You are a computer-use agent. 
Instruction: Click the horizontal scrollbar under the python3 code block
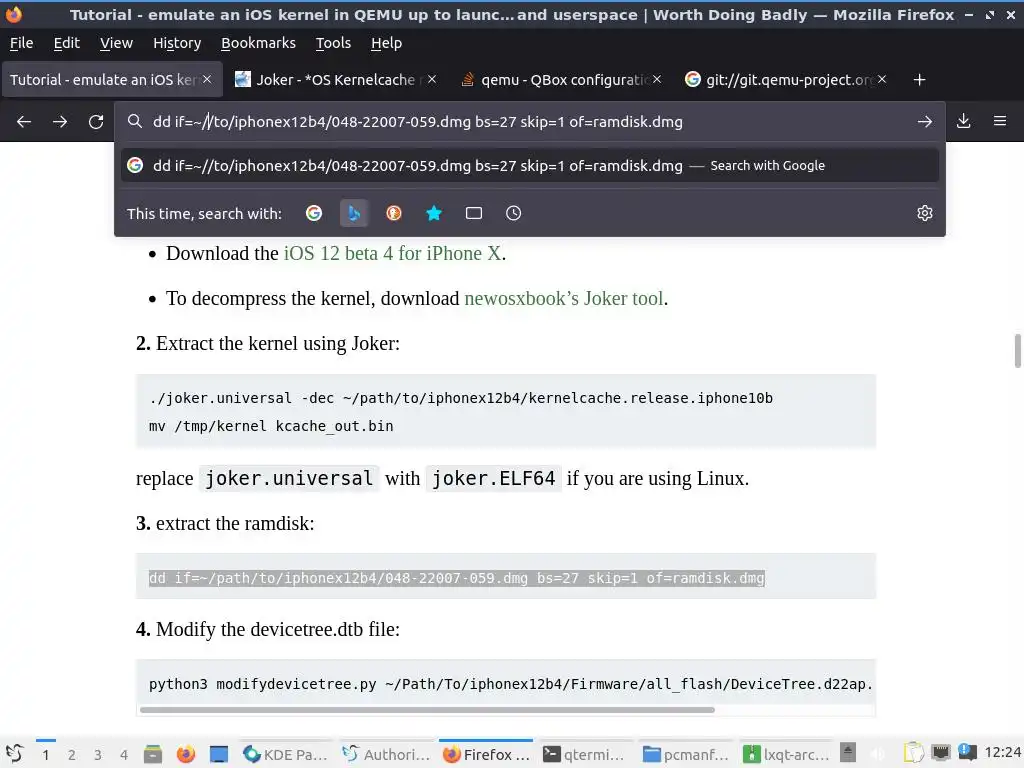coord(427,710)
